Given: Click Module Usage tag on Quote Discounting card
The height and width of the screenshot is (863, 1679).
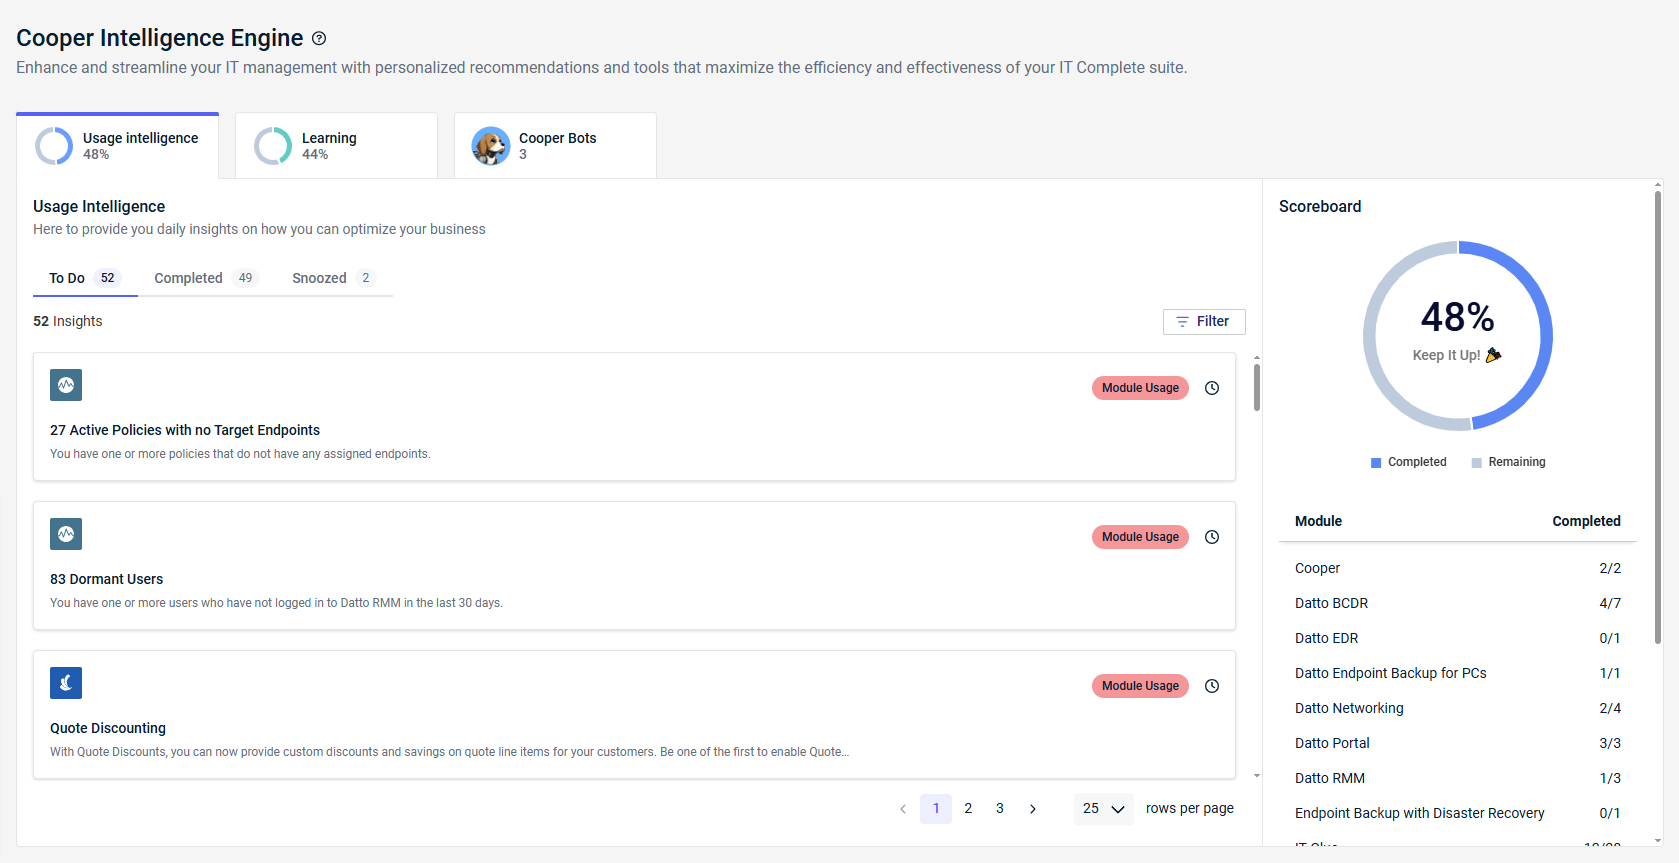Looking at the screenshot, I should (1140, 686).
